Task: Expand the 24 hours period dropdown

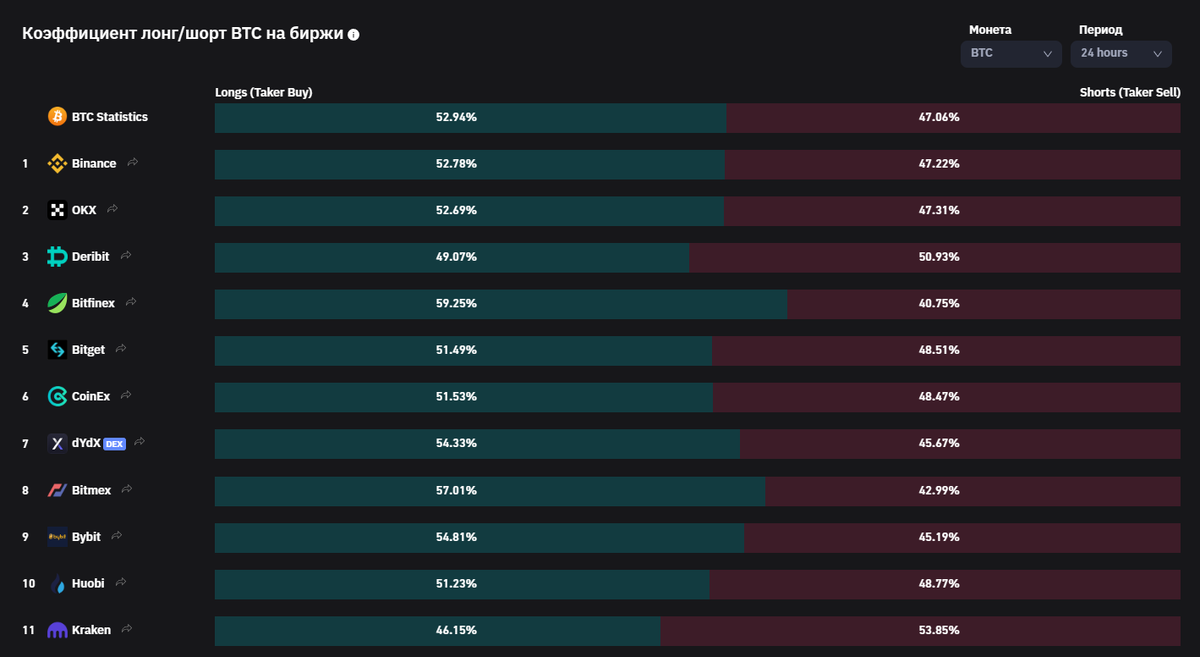Action: tap(1120, 53)
